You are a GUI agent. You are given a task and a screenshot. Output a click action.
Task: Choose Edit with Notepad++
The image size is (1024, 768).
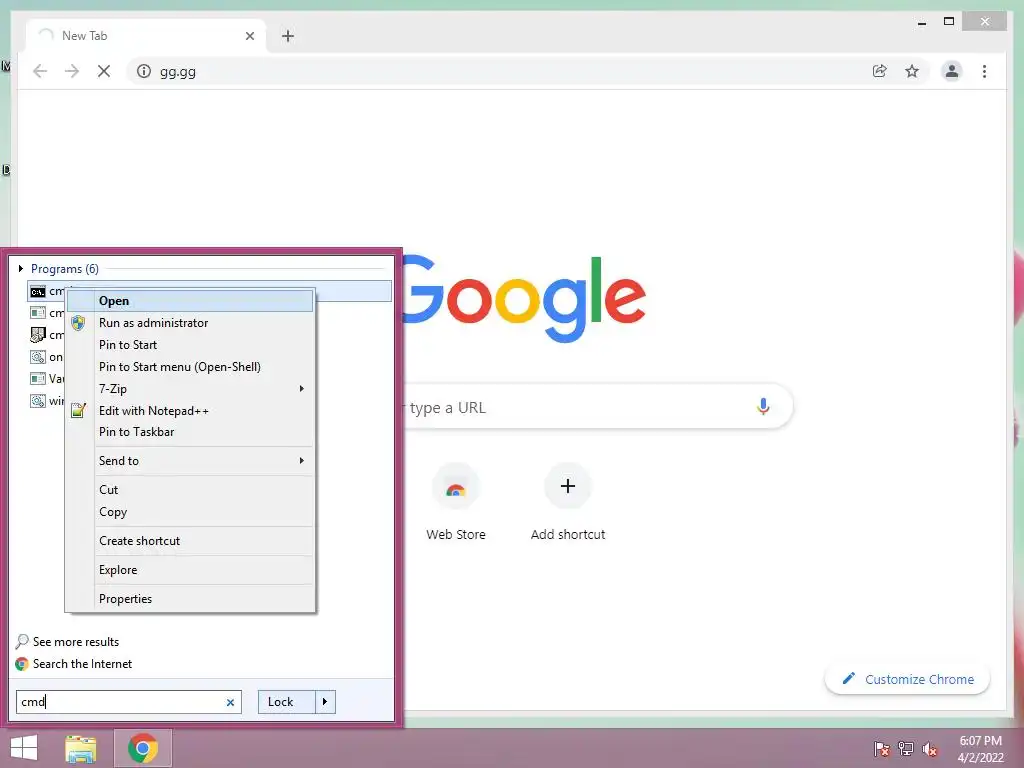click(x=190, y=411)
